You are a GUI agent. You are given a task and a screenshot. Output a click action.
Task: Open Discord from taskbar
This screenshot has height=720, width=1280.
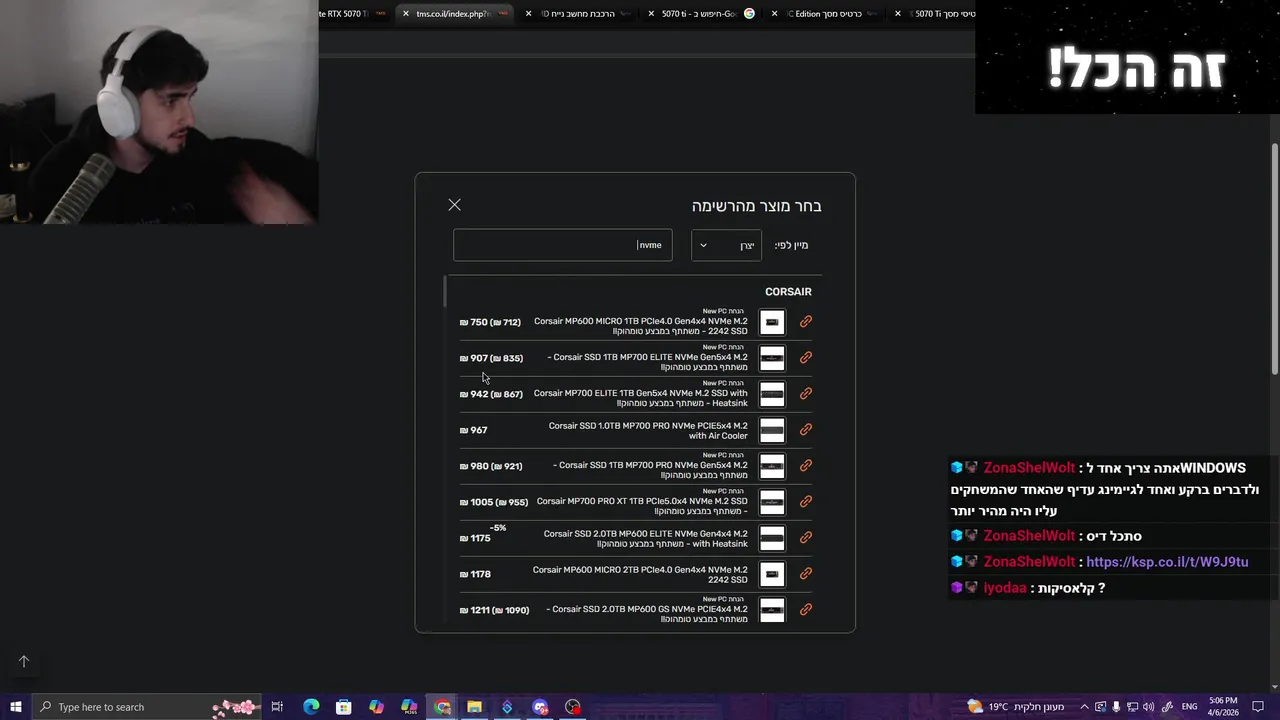pos(540,707)
